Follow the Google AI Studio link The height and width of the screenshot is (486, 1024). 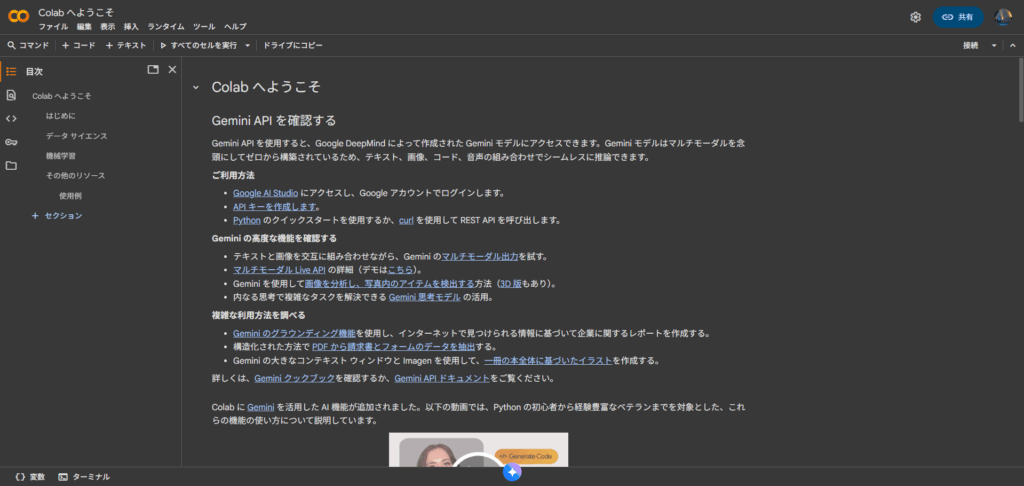(266, 192)
